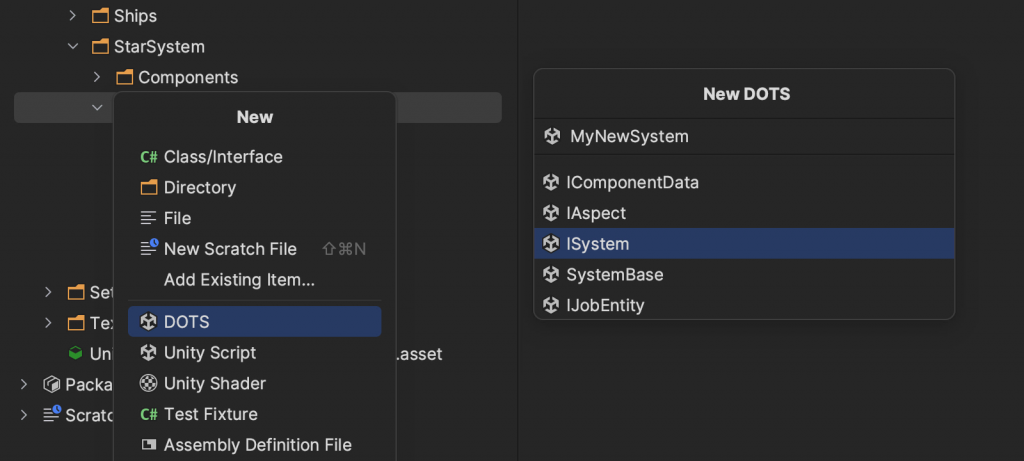Click the Unity icon next to IComponentData

(550, 183)
